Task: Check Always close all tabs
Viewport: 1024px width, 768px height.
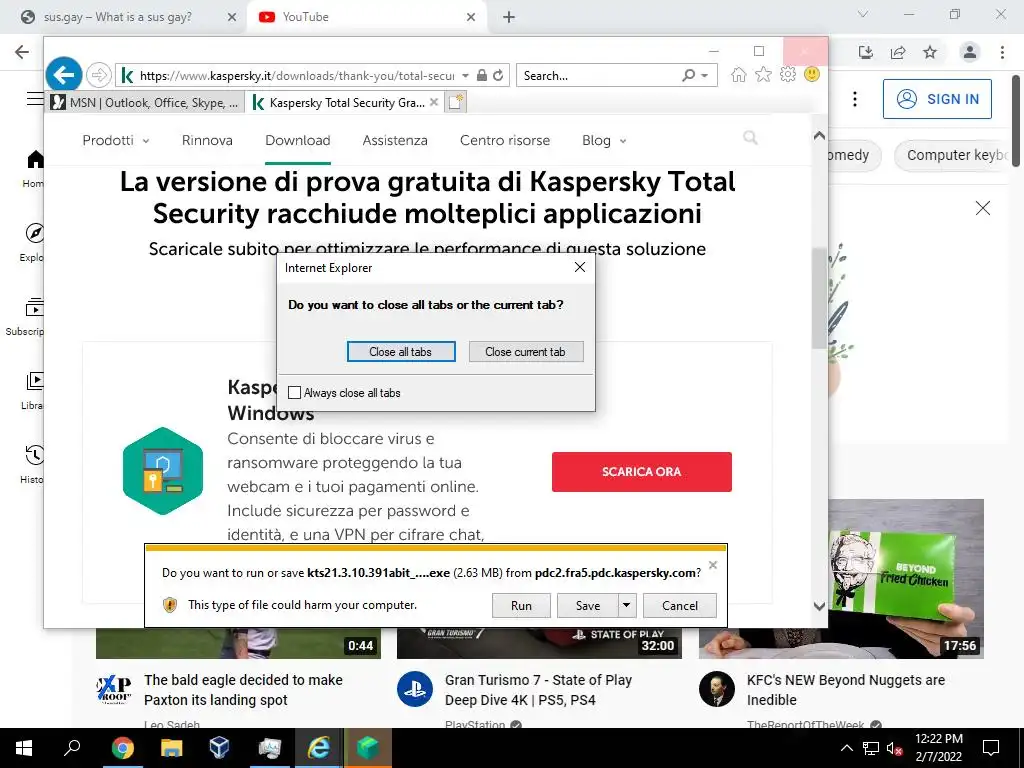Action: pos(295,392)
